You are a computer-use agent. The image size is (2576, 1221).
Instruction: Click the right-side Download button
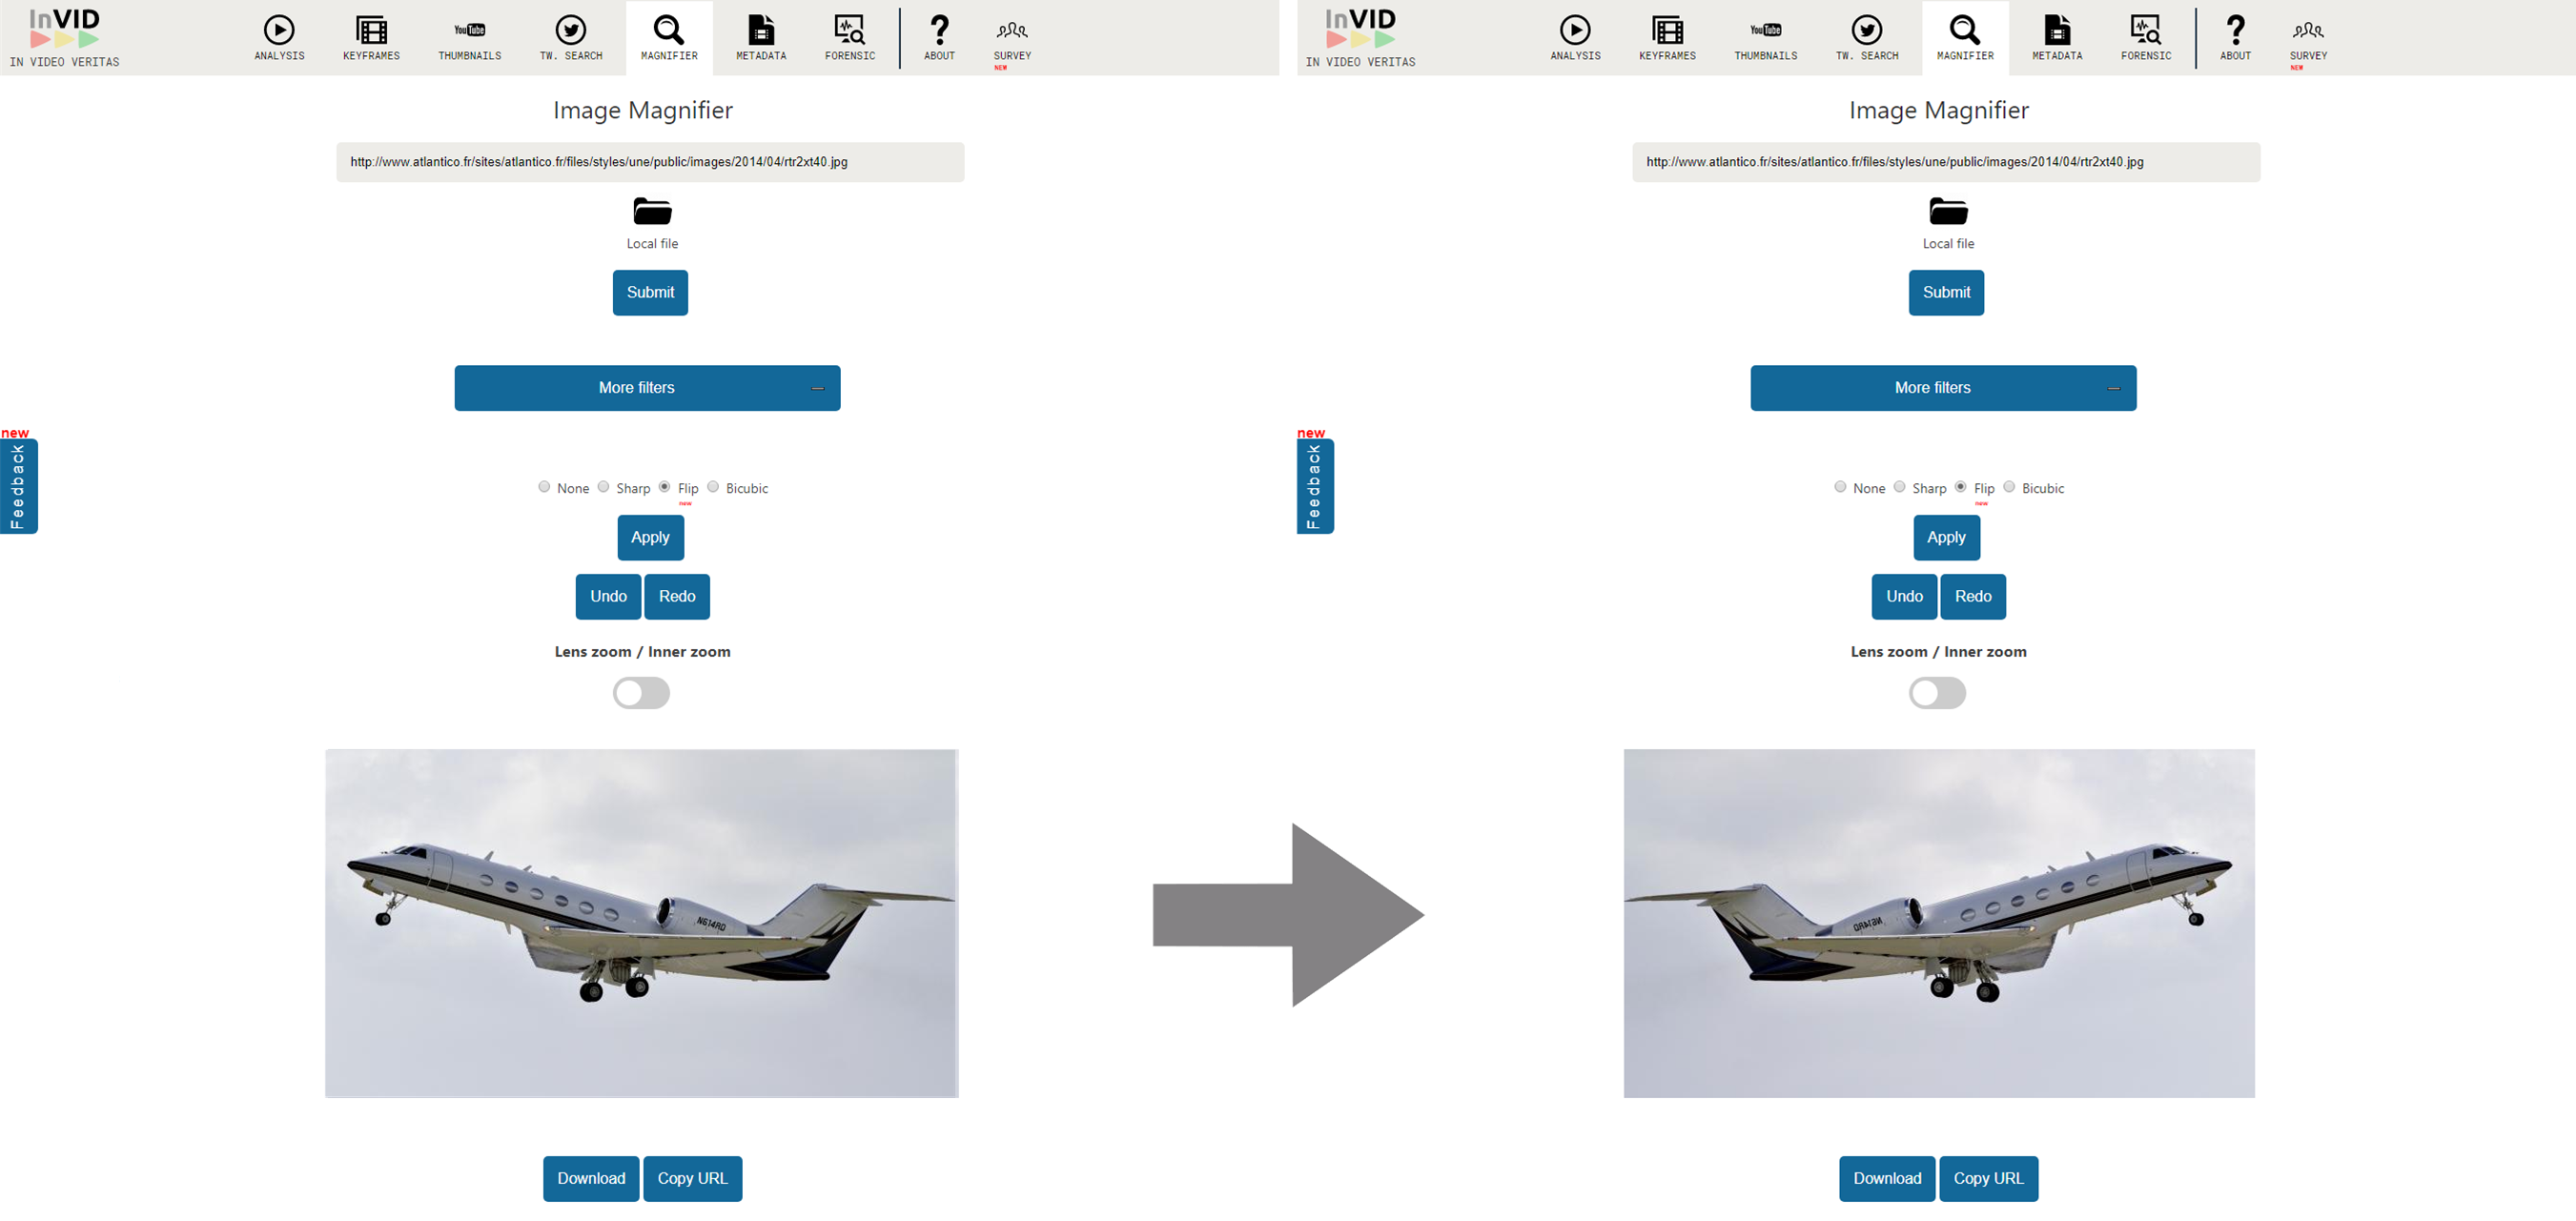point(1886,1176)
